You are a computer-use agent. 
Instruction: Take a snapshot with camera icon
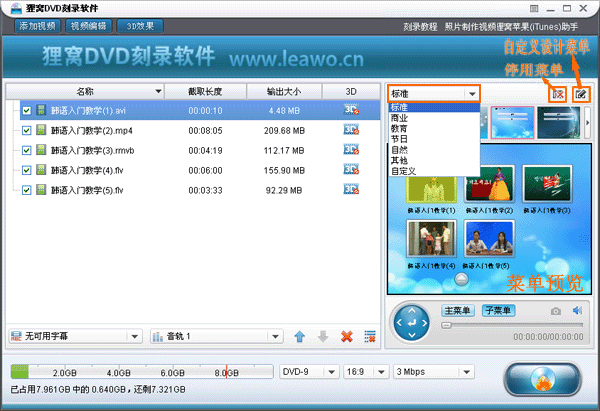pos(556,311)
